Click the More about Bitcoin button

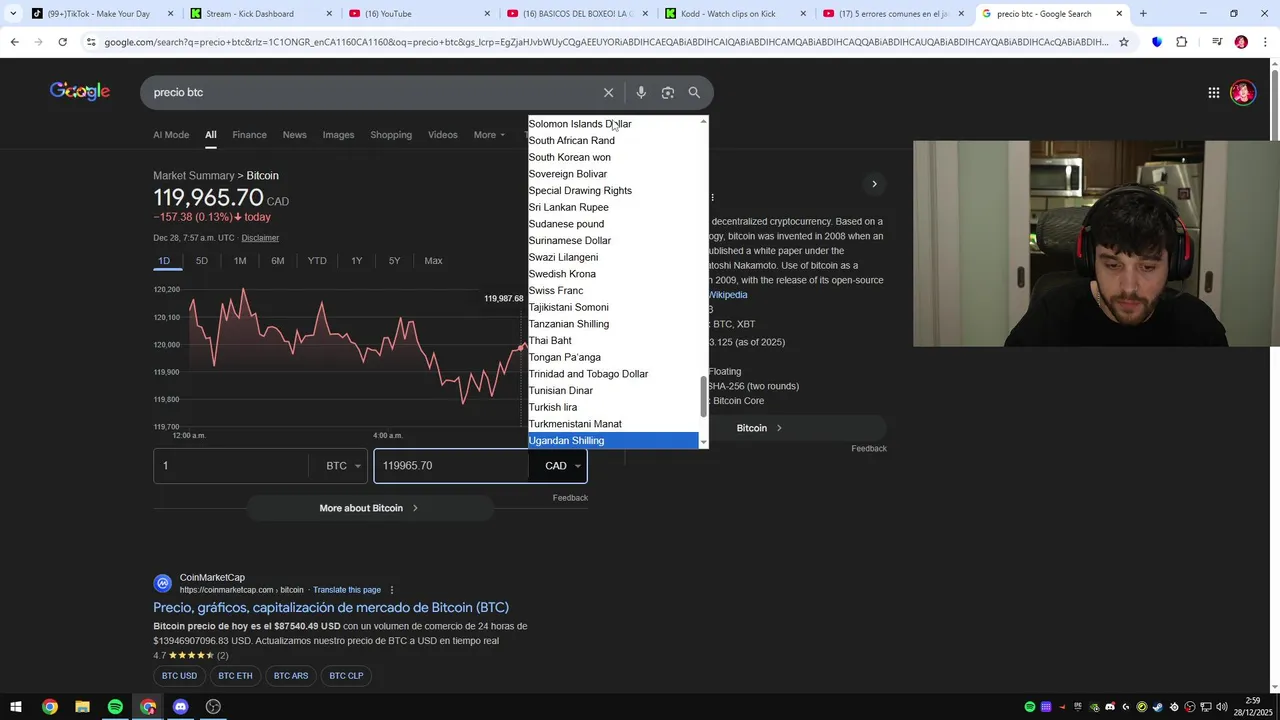[x=369, y=508]
